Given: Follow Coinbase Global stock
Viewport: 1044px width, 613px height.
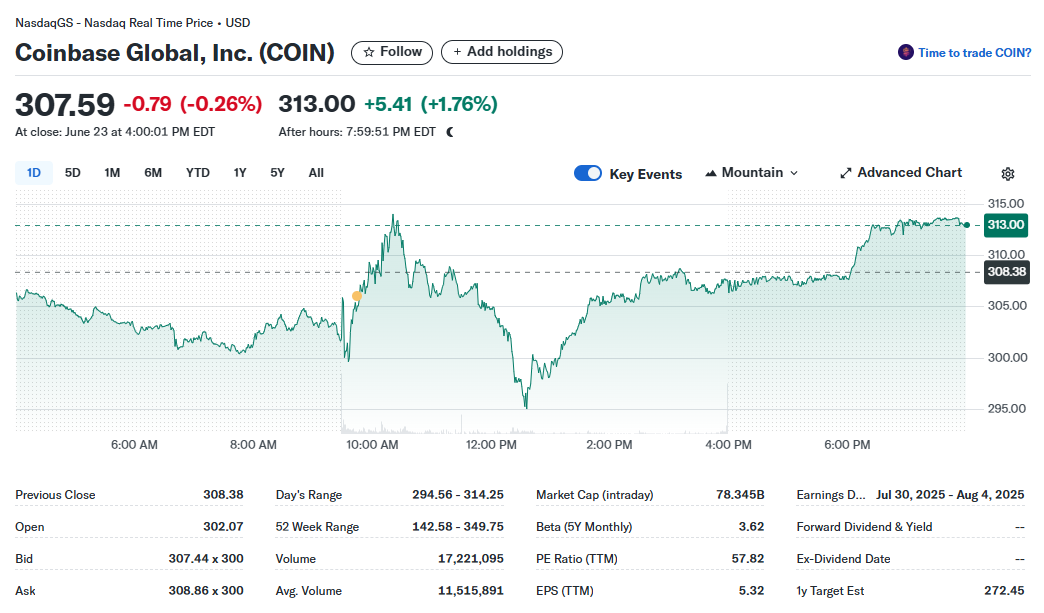Looking at the screenshot, I should [x=392, y=52].
